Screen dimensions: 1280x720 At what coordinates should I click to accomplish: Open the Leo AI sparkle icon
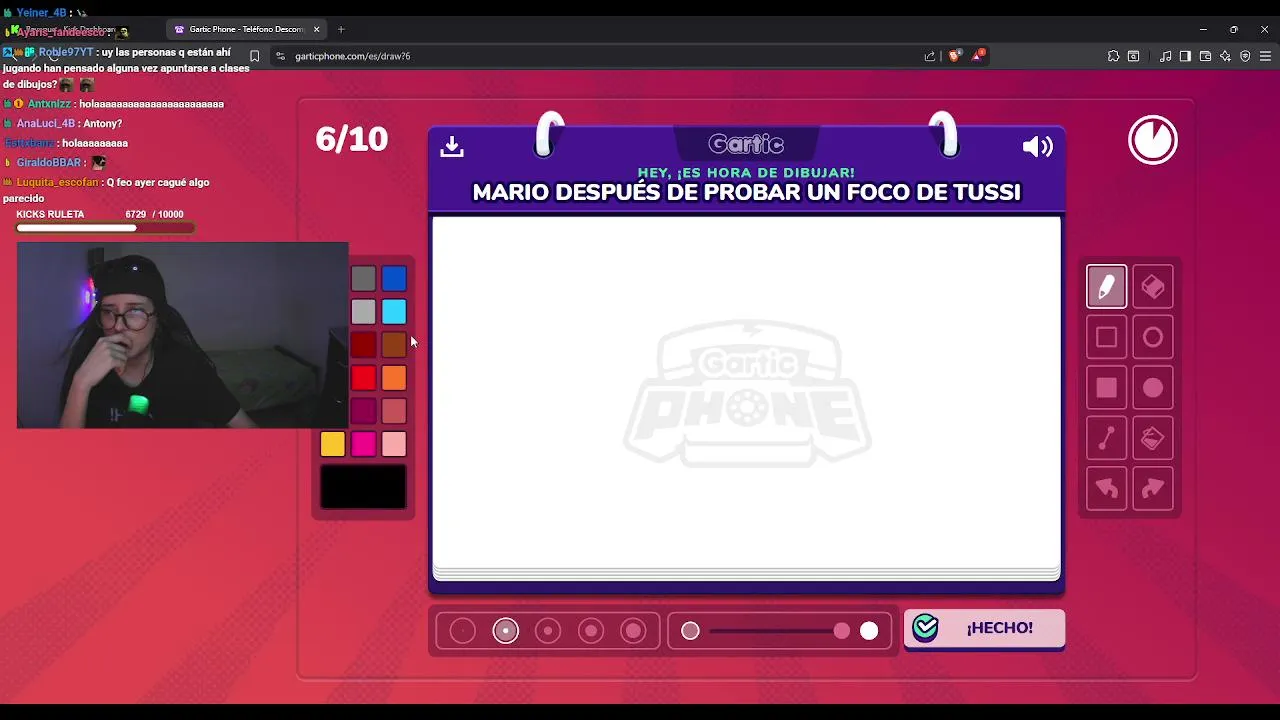(x=1225, y=56)
